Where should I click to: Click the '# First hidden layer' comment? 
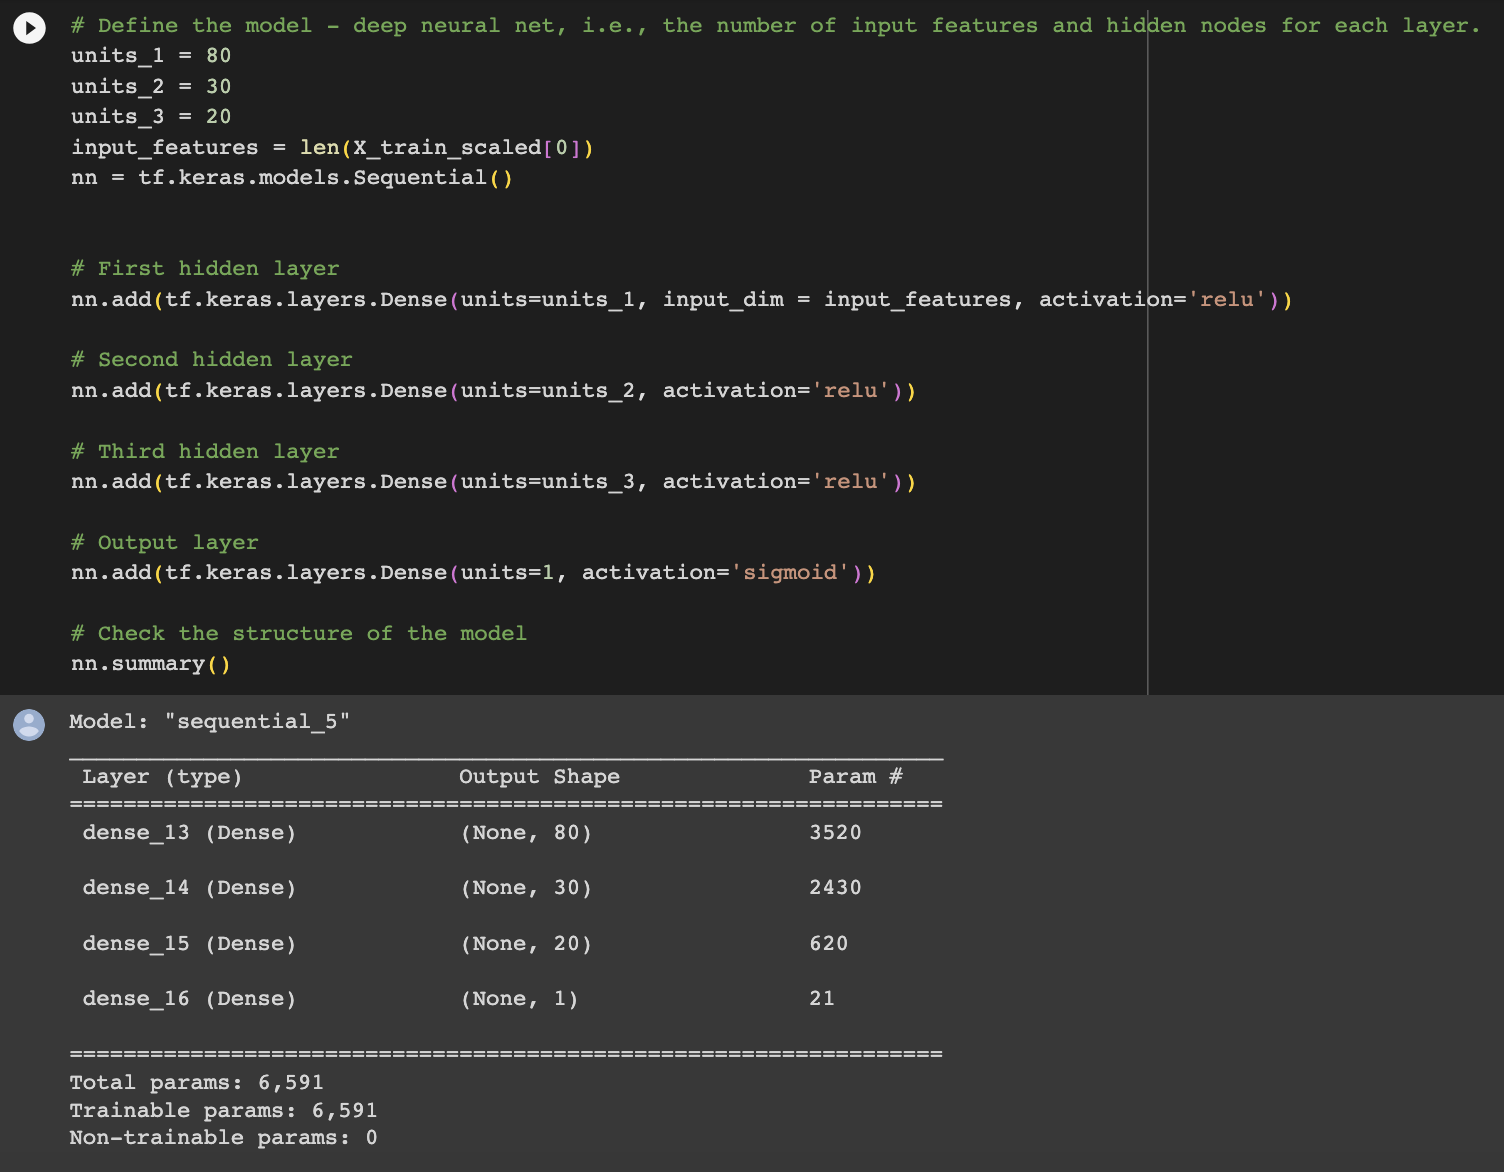[205, 268]
